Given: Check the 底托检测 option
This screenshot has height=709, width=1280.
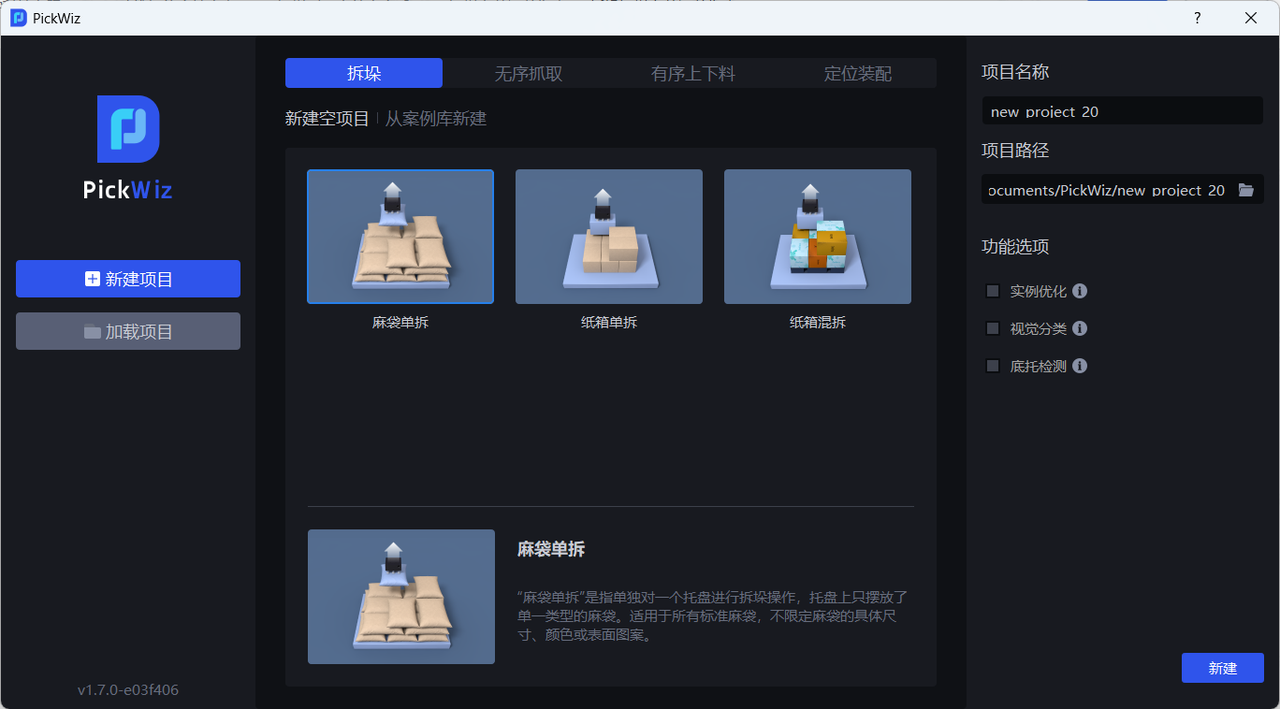Looking at the screenshot, I should pyautogui.click(x=993, y=366).
